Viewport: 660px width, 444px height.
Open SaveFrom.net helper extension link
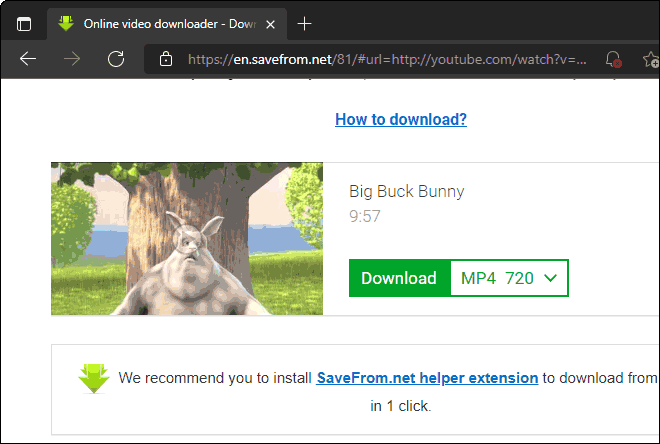[427, 378]
